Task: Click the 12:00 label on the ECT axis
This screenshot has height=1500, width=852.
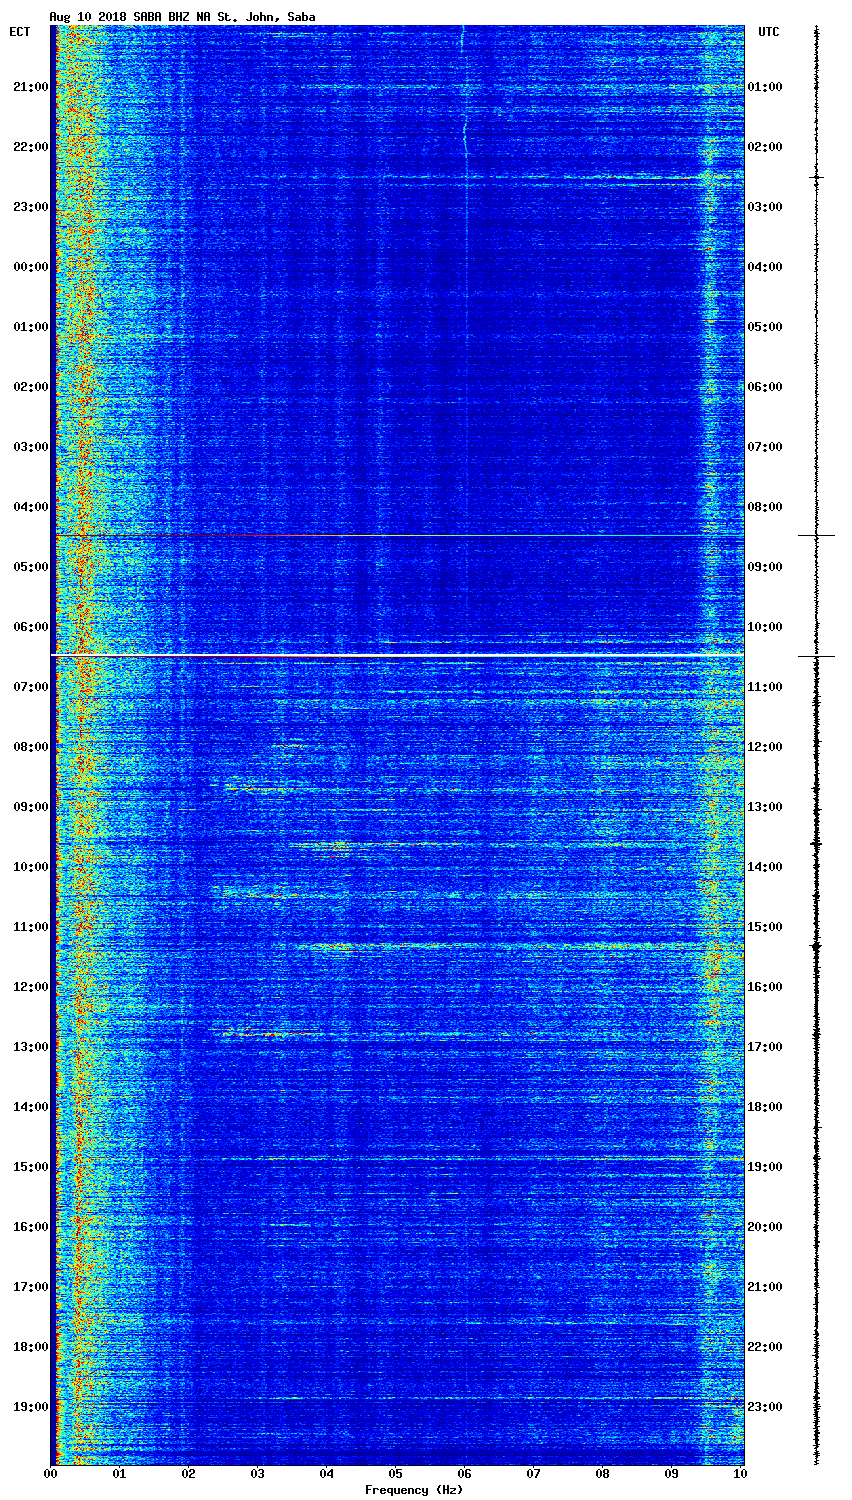Action: pos(31,987)
